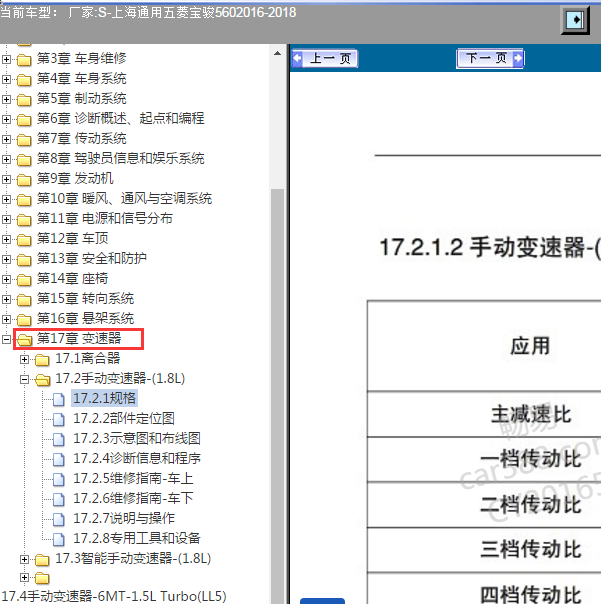Click folder icon of 第14章 座椅
Image resolution: width=601 pixels, height=604 pixels.
(x=24, y=280)
